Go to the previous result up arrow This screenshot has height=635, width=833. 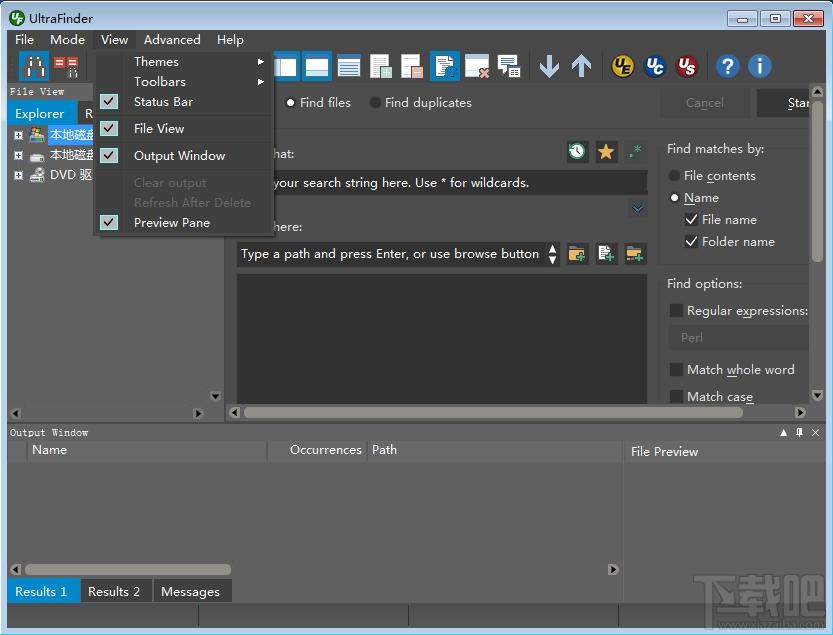pos(581,66)
